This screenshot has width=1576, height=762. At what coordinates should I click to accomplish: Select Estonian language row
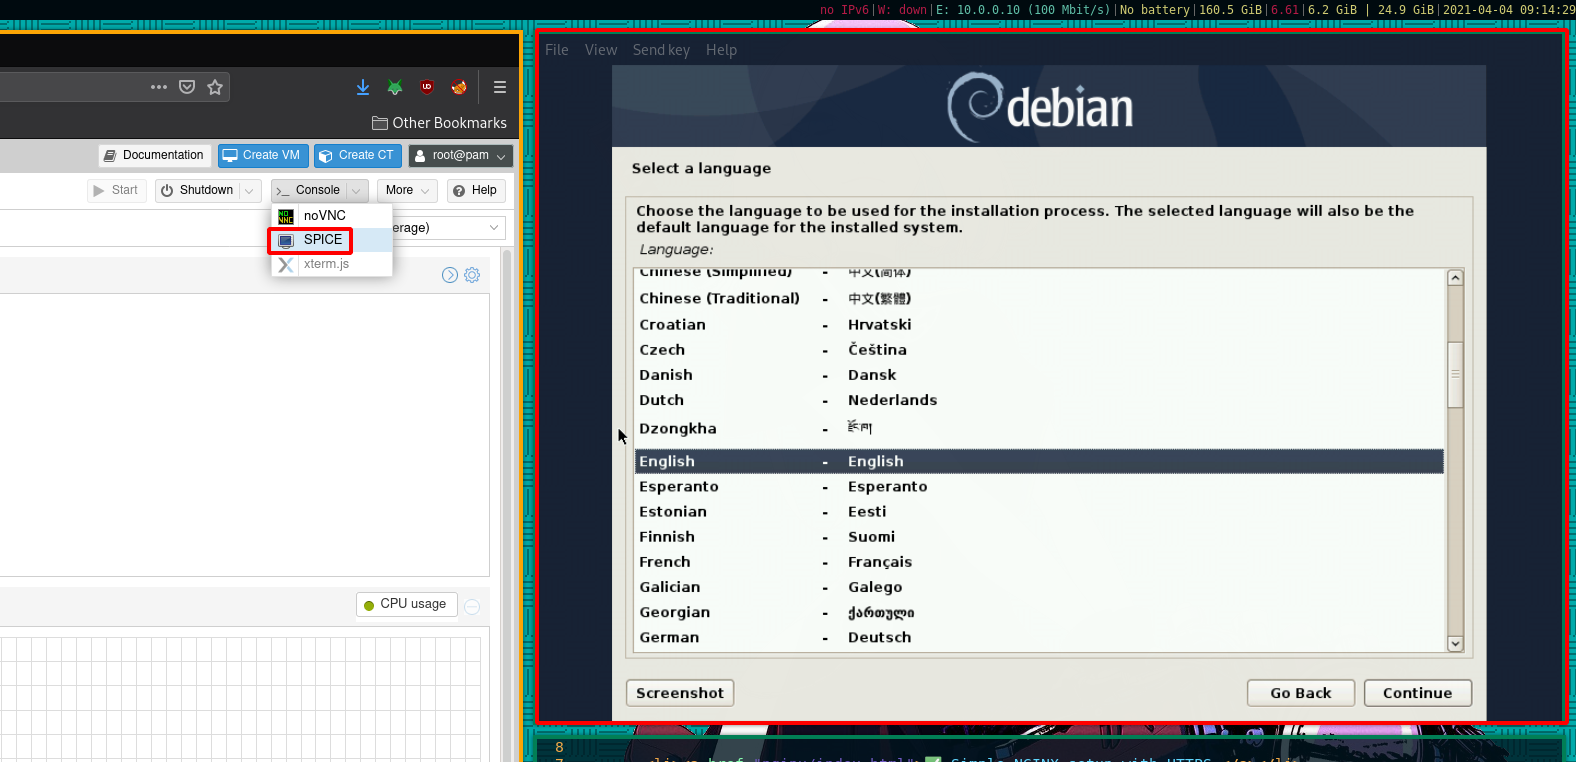1039,512
